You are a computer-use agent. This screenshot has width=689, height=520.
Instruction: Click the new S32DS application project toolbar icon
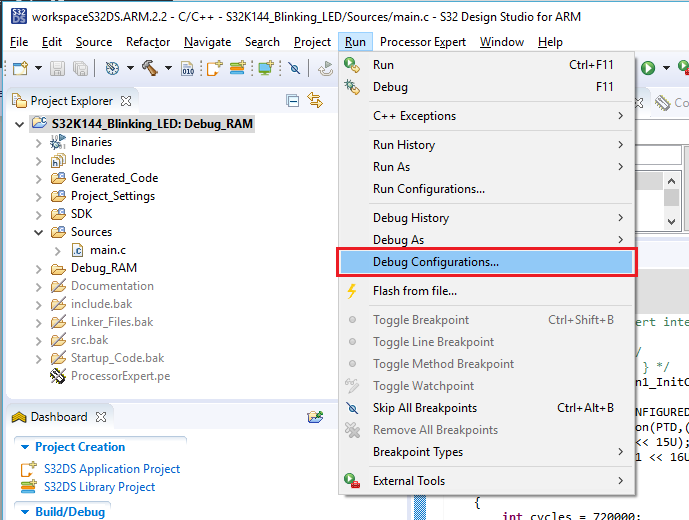[x=214, y=68]
